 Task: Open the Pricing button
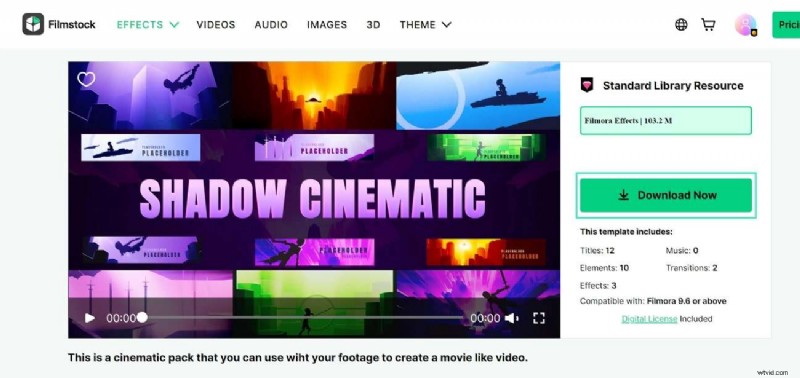coord(786,24)
